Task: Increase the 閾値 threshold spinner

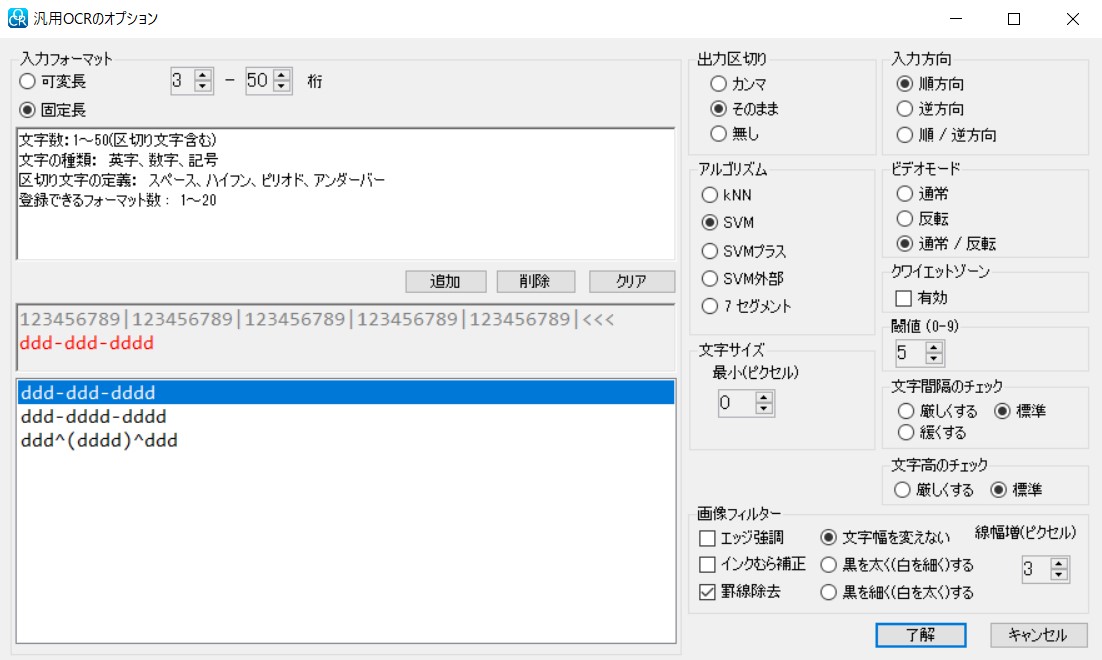Action: point(934,347)
